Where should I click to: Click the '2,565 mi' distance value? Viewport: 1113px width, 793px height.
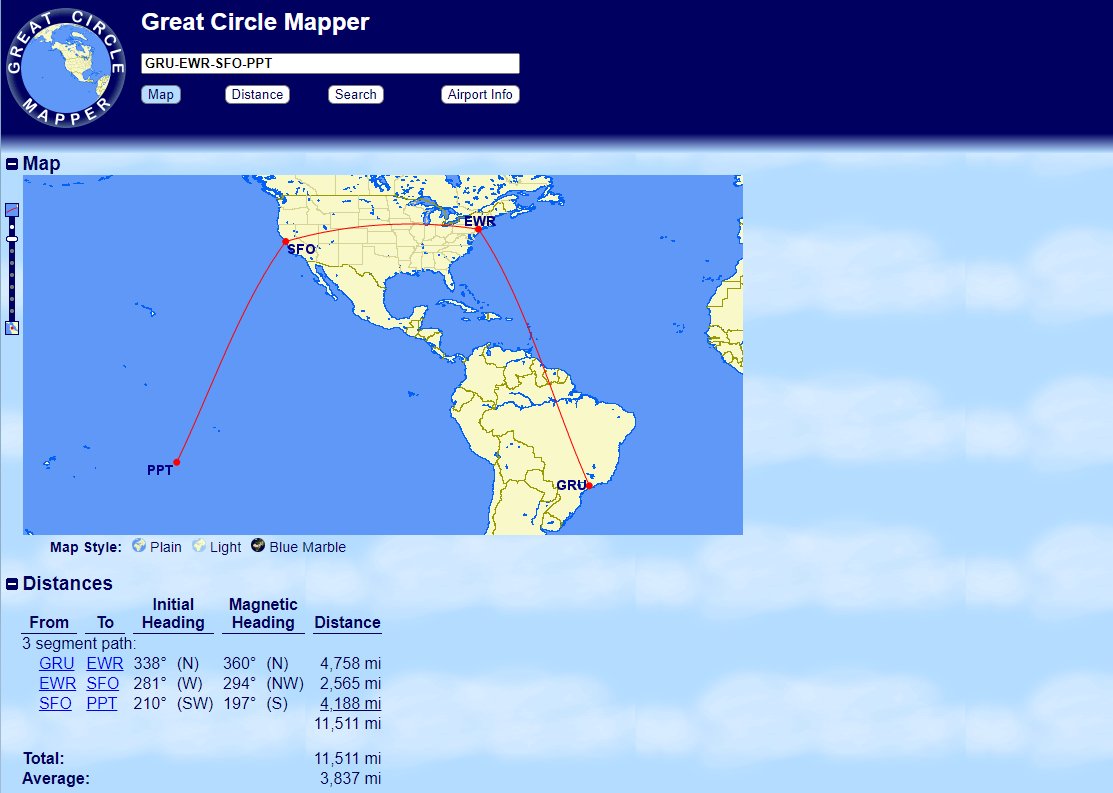pos(351,684)
